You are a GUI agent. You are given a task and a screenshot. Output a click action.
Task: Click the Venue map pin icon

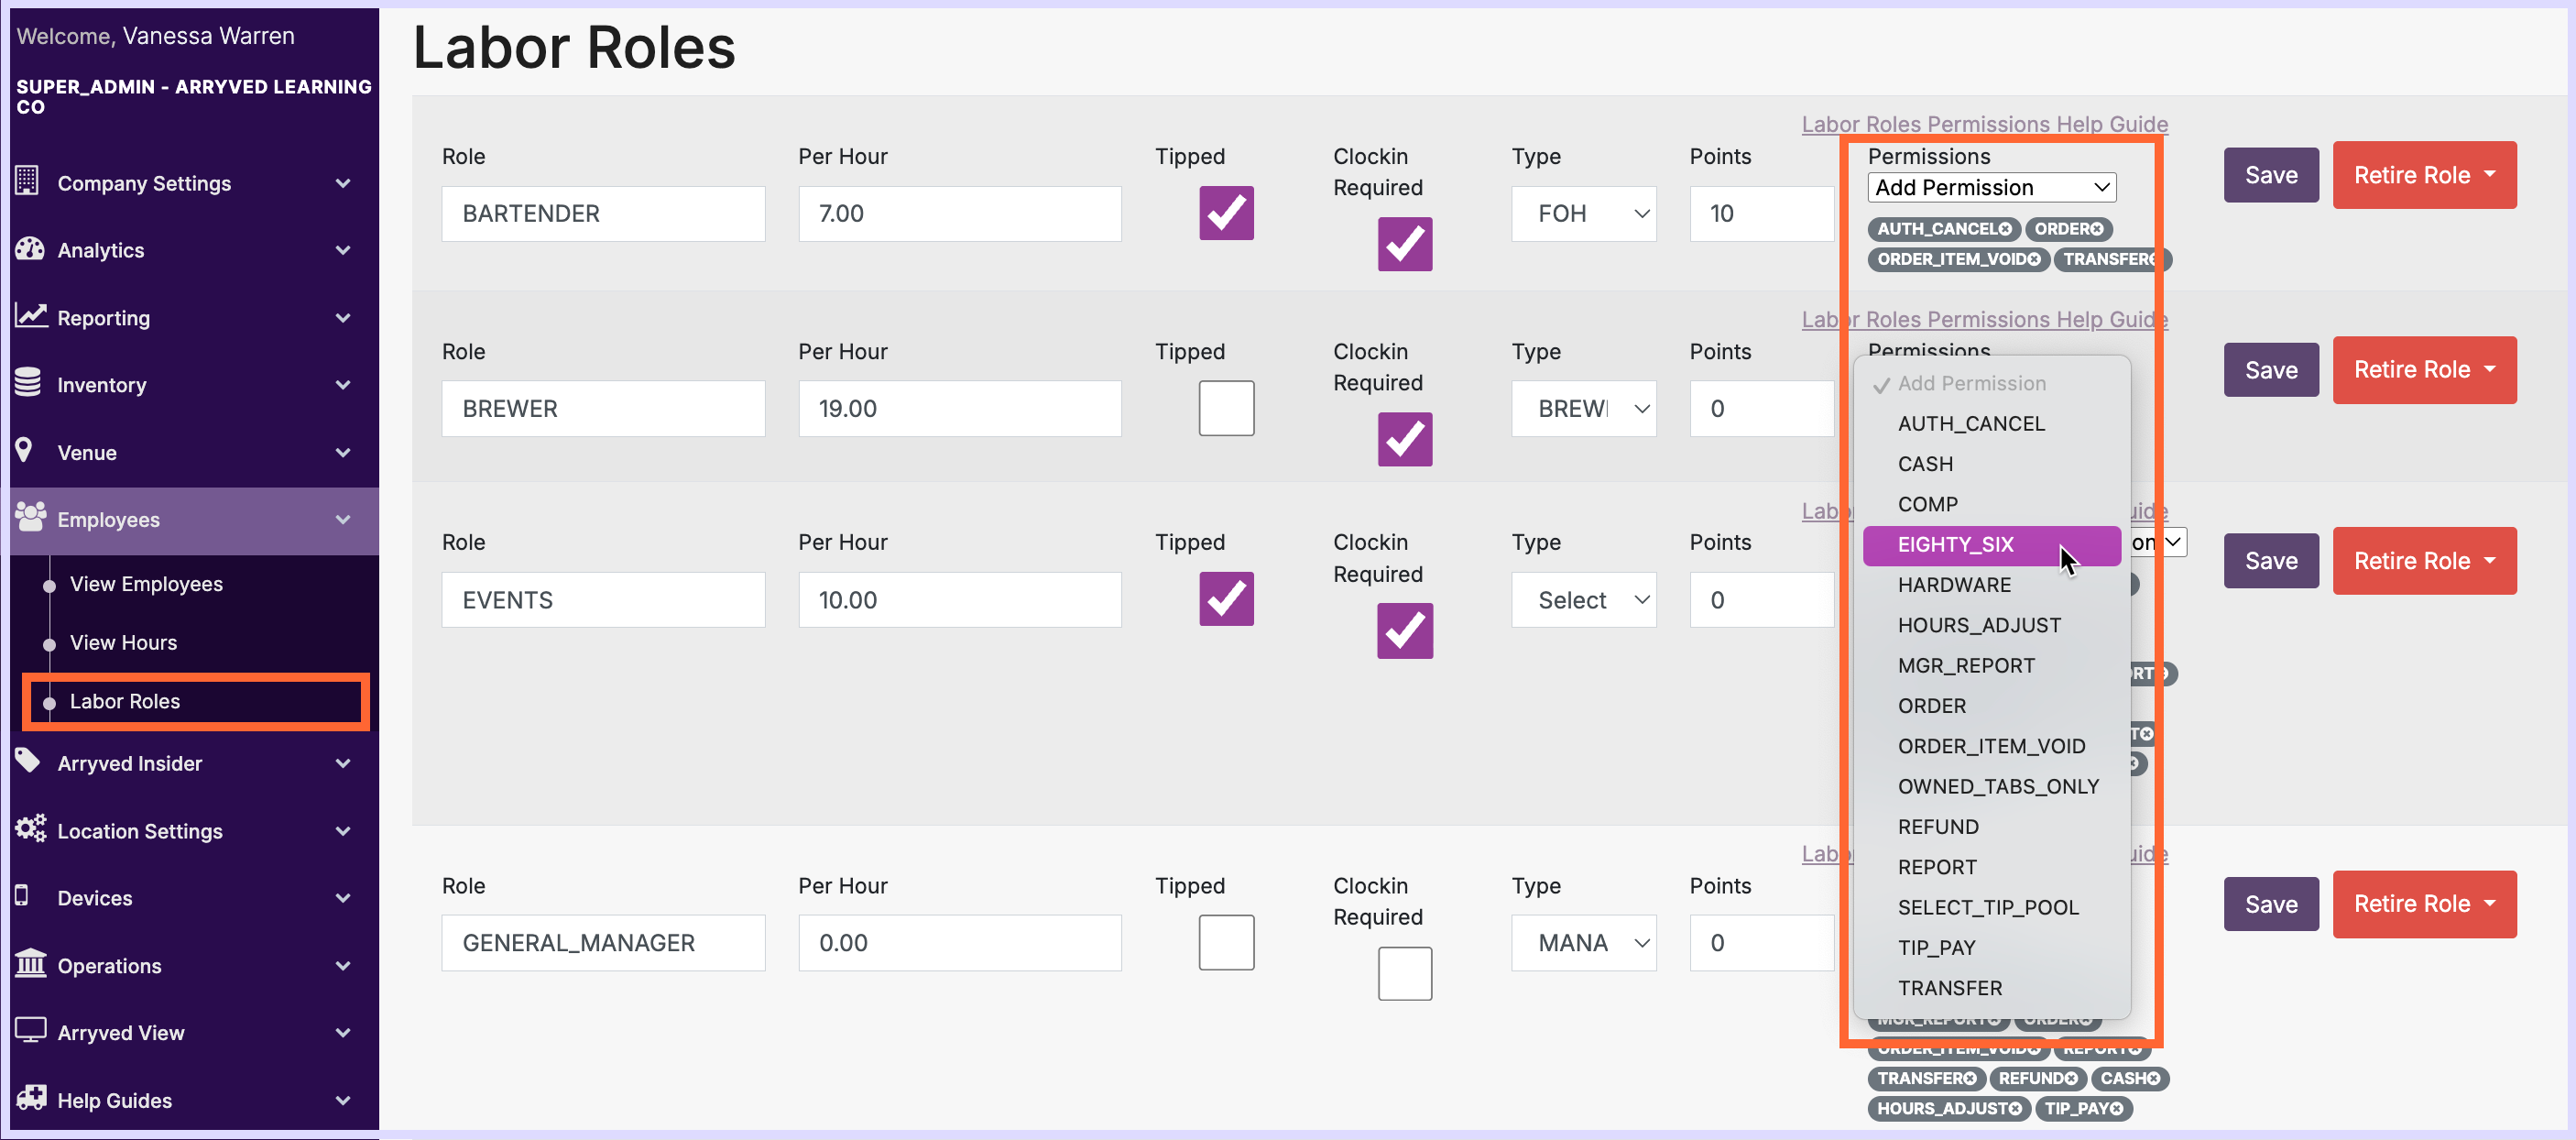pyautogui.click(x=25, y=450)
